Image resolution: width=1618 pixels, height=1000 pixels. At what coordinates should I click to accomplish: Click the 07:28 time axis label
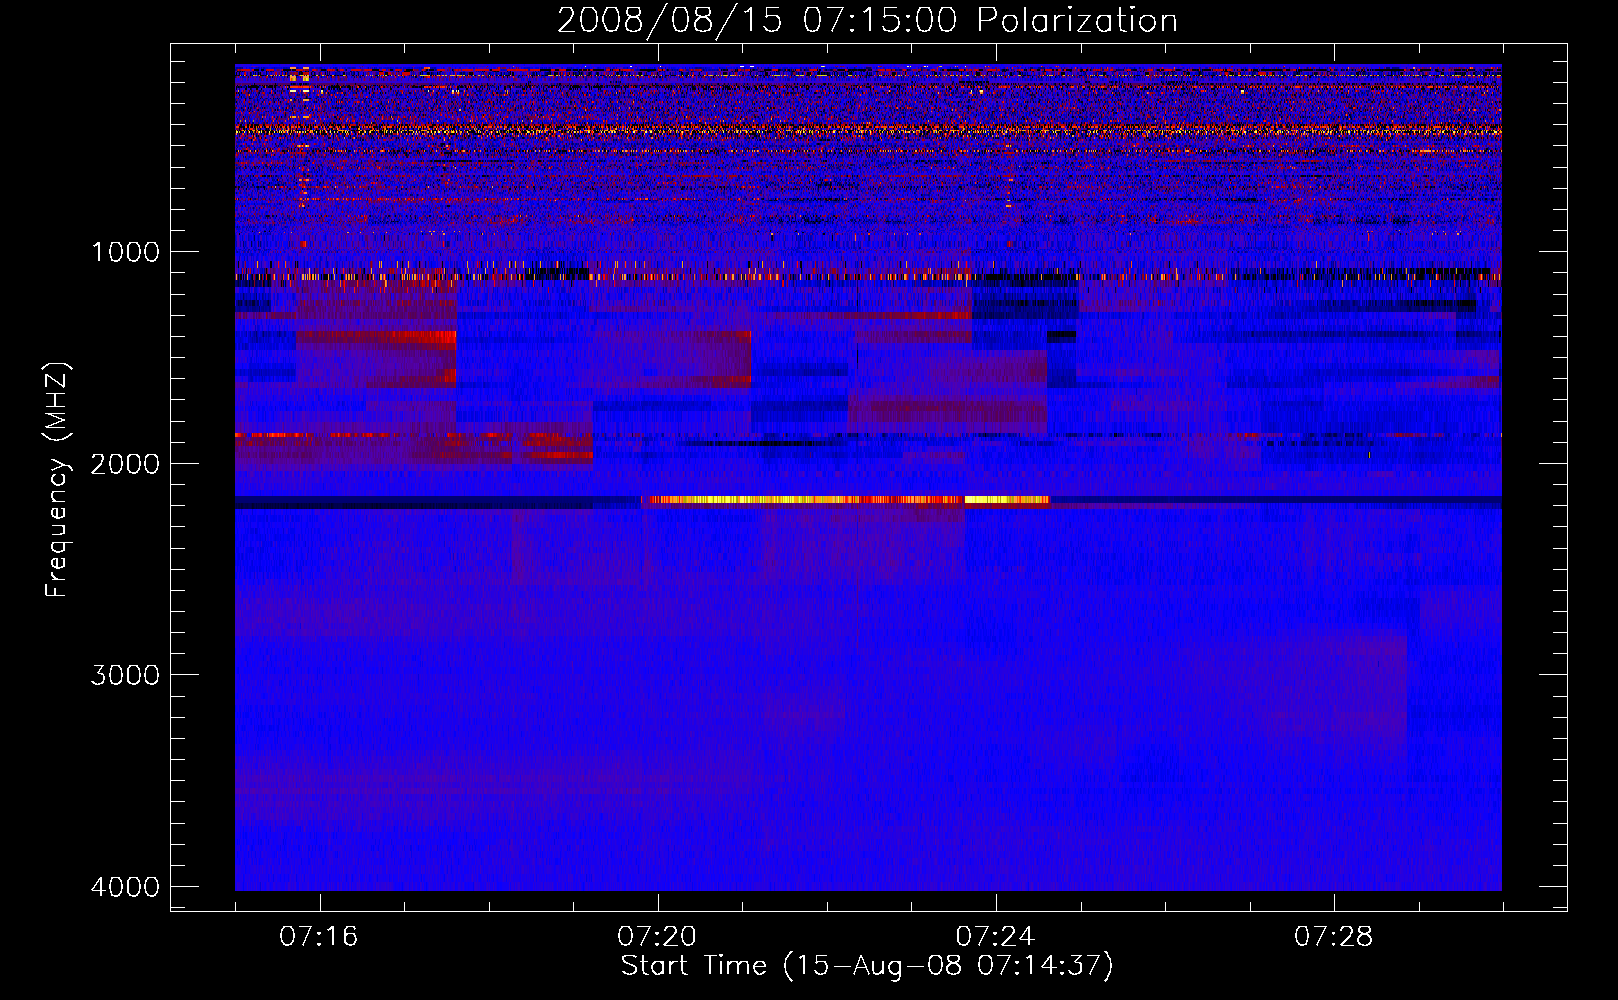point(1333,937)
